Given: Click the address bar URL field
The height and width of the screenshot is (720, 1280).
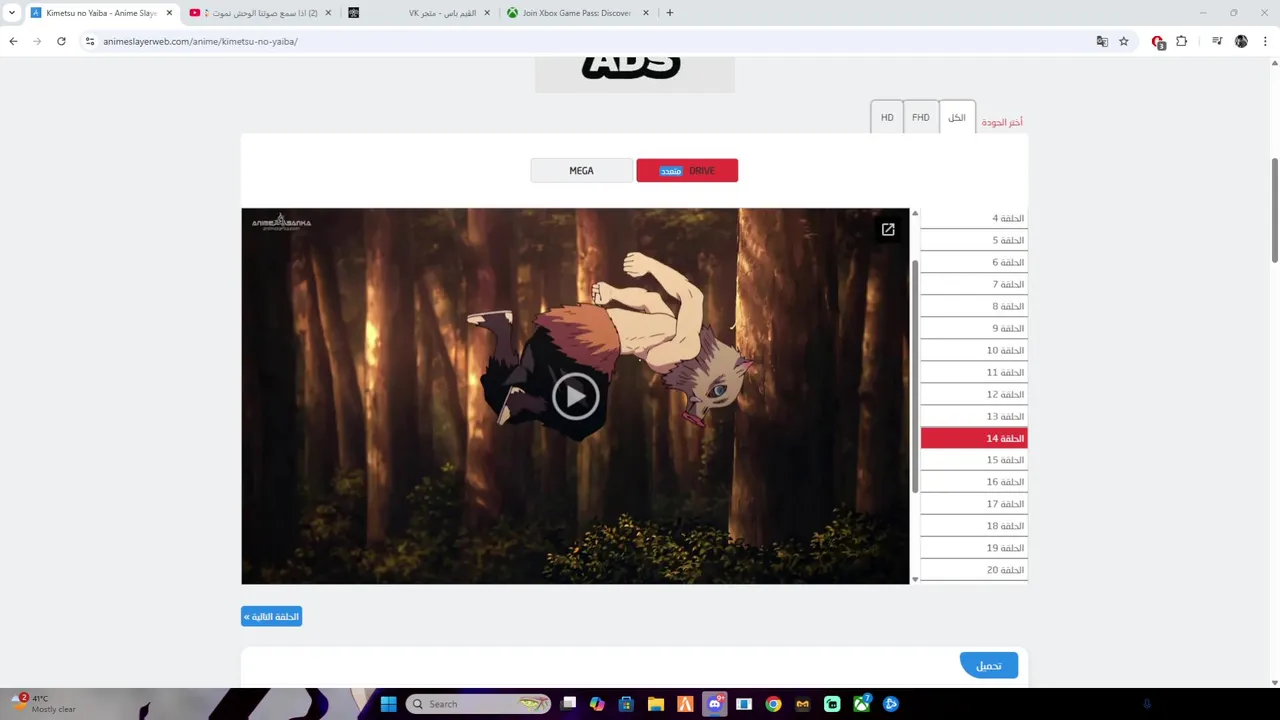Looking at the screenshot, I should [x=590, y=41].
